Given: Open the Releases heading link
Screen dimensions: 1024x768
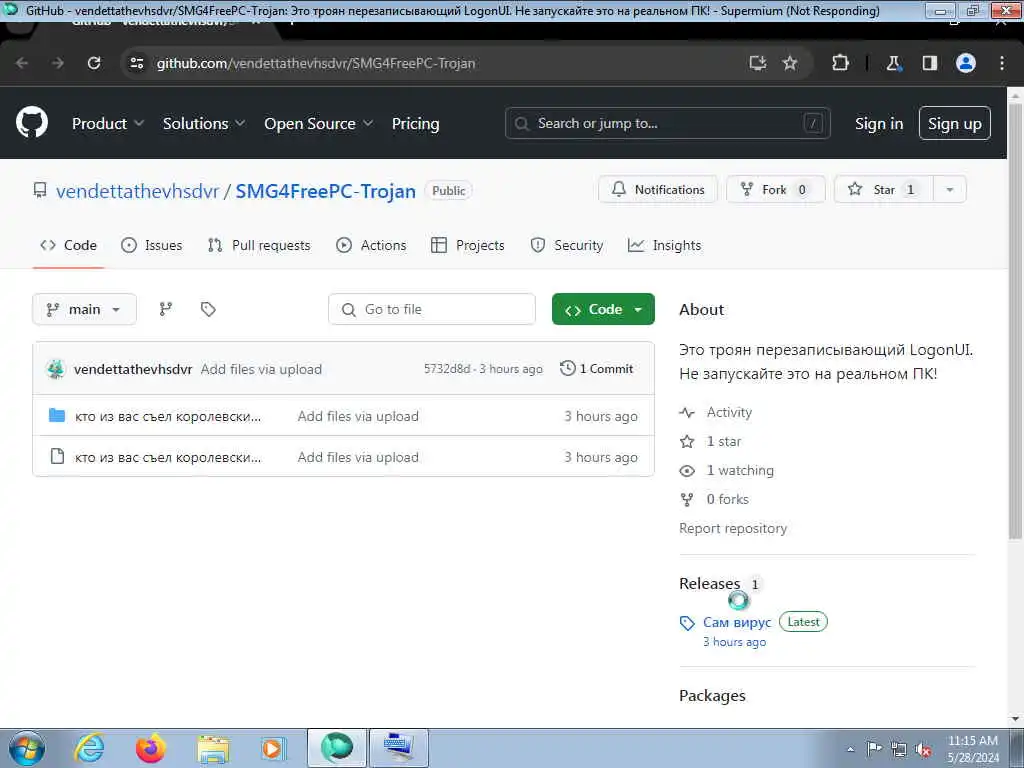Looking at the screenshot, I should pyautogui.click(x=710, y=583).
